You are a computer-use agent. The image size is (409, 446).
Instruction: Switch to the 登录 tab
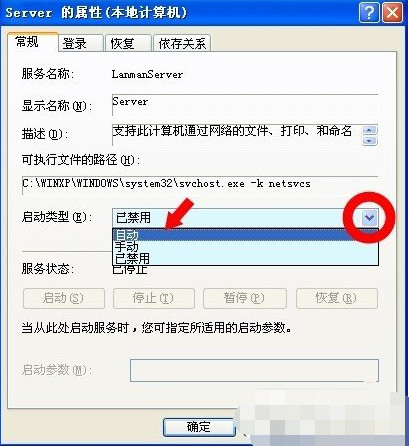80,43
